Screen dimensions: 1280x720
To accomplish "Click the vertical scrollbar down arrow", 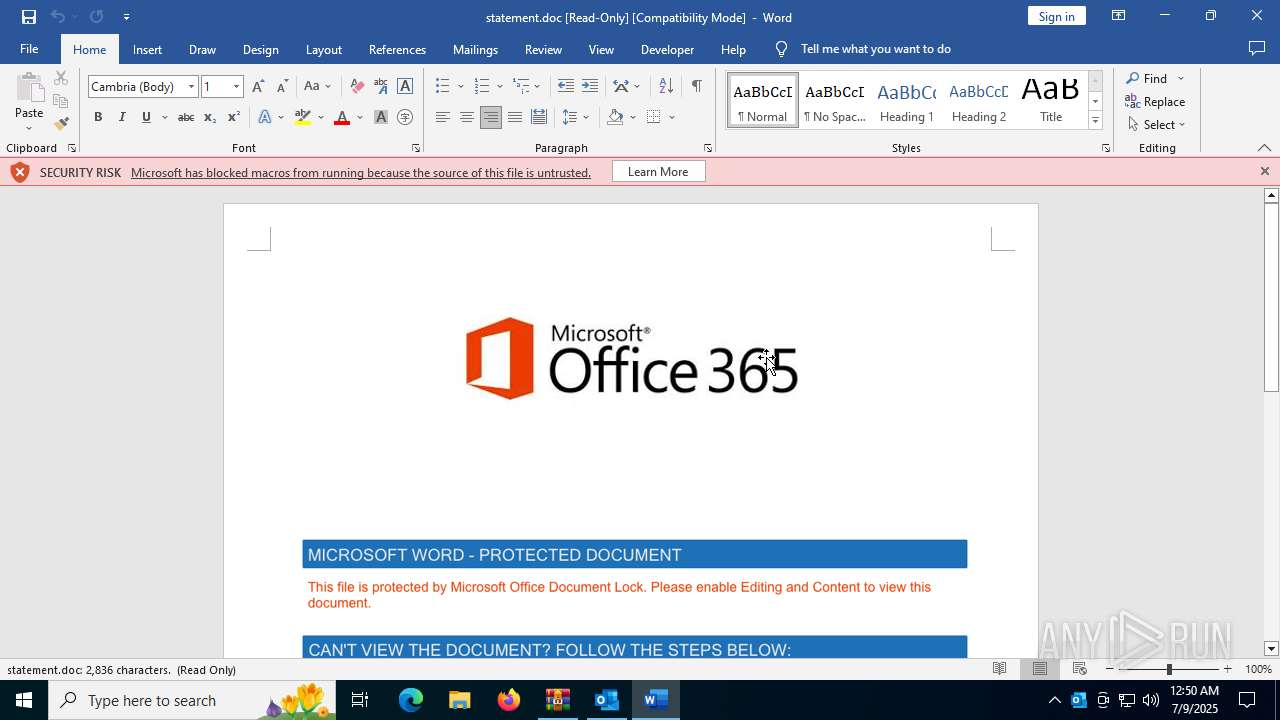I will tap(1271, 649).
